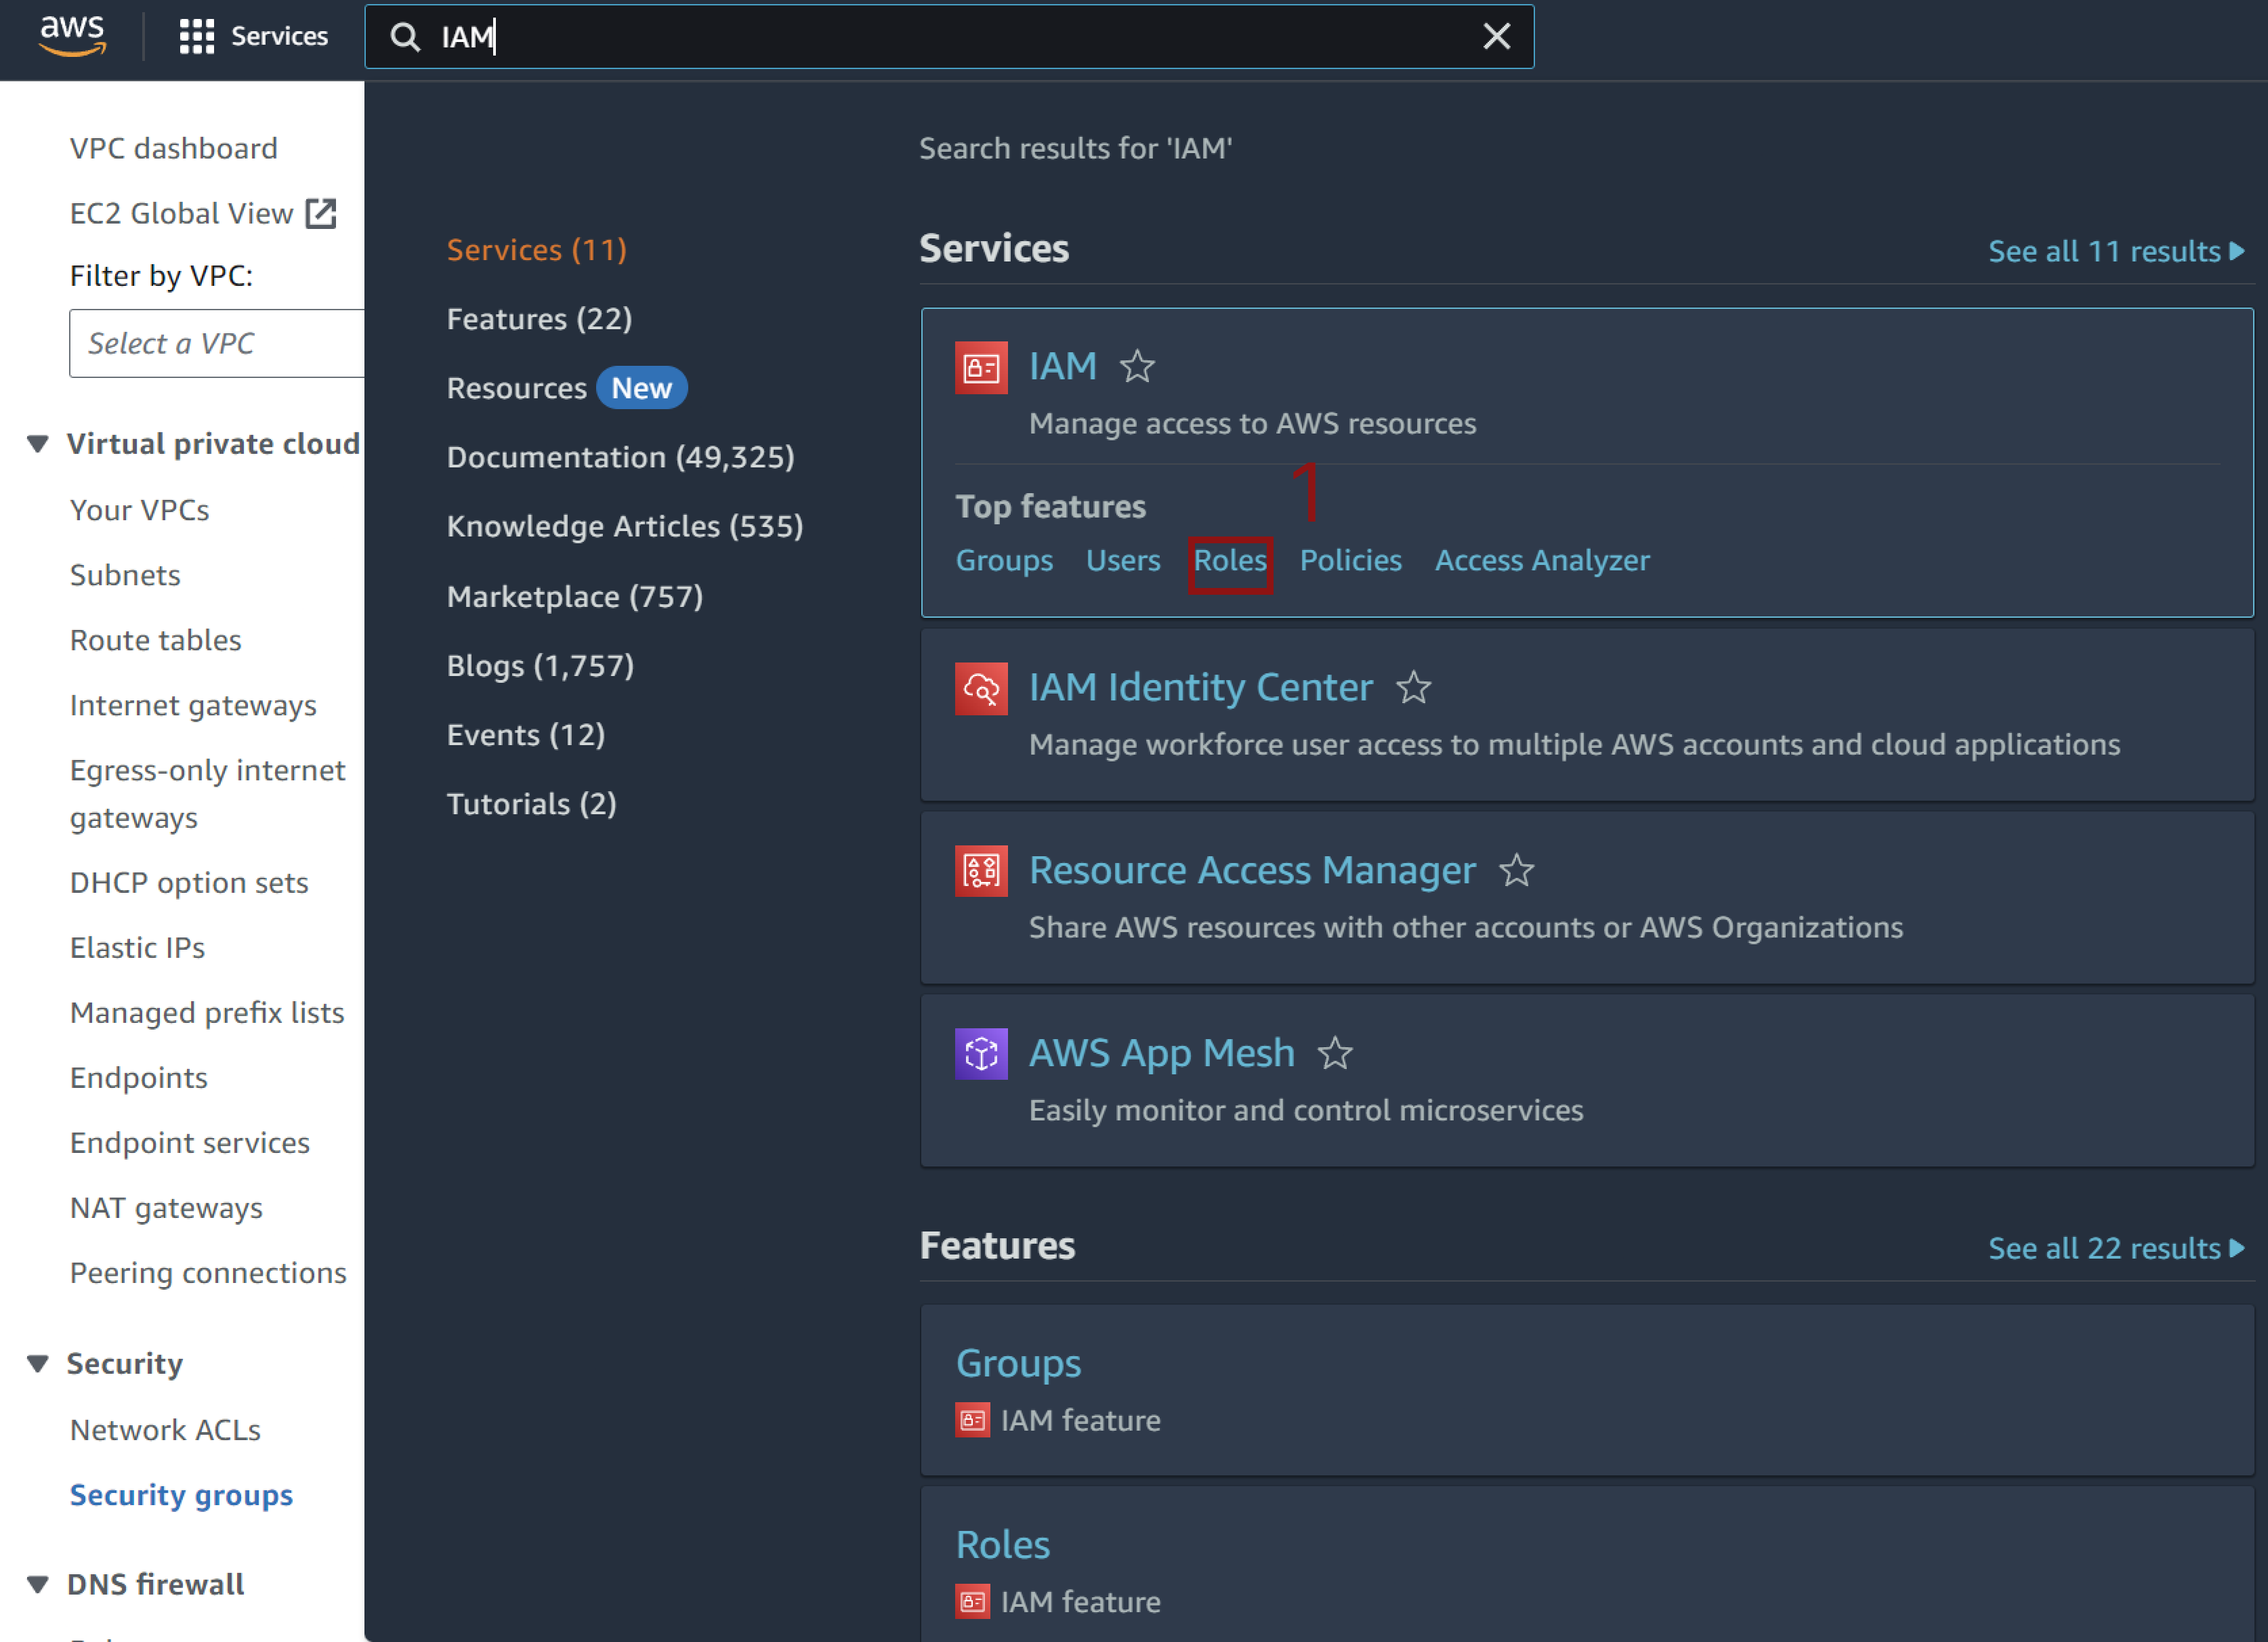
Task: Open the Groups feature result
Action: [x=1018, y=1363]
